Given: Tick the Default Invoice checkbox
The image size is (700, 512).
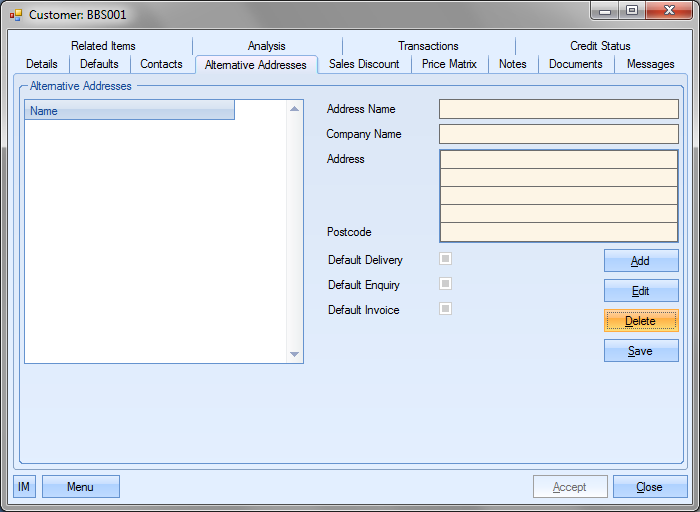Looking at the screenshot, I should pos(446,309).
